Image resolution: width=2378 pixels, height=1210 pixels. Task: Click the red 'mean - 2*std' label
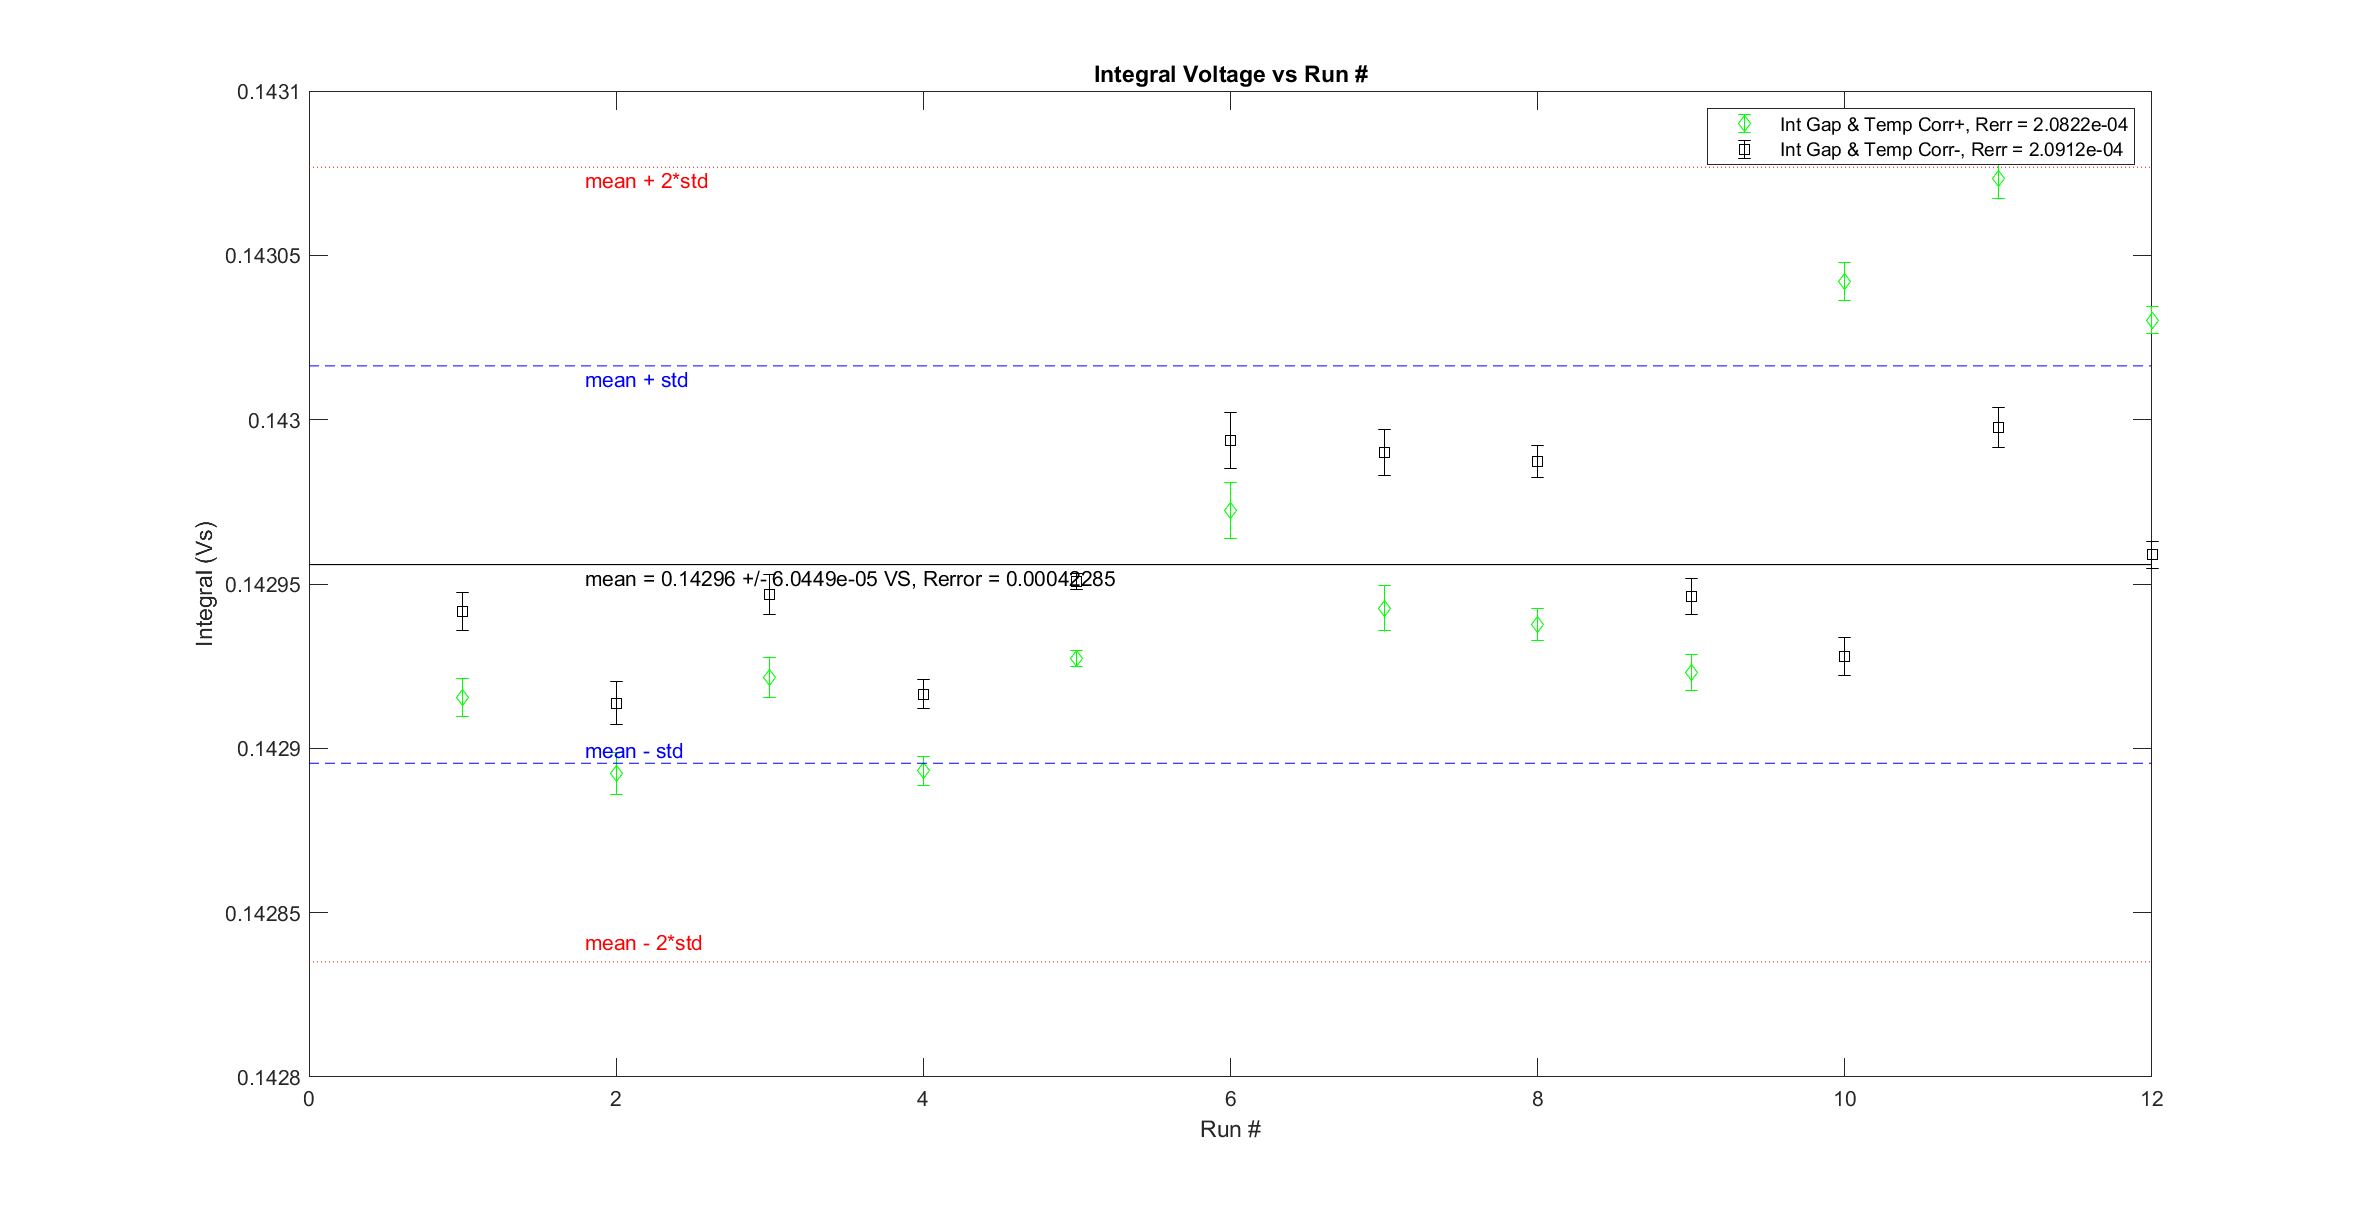tap(643, 943)
